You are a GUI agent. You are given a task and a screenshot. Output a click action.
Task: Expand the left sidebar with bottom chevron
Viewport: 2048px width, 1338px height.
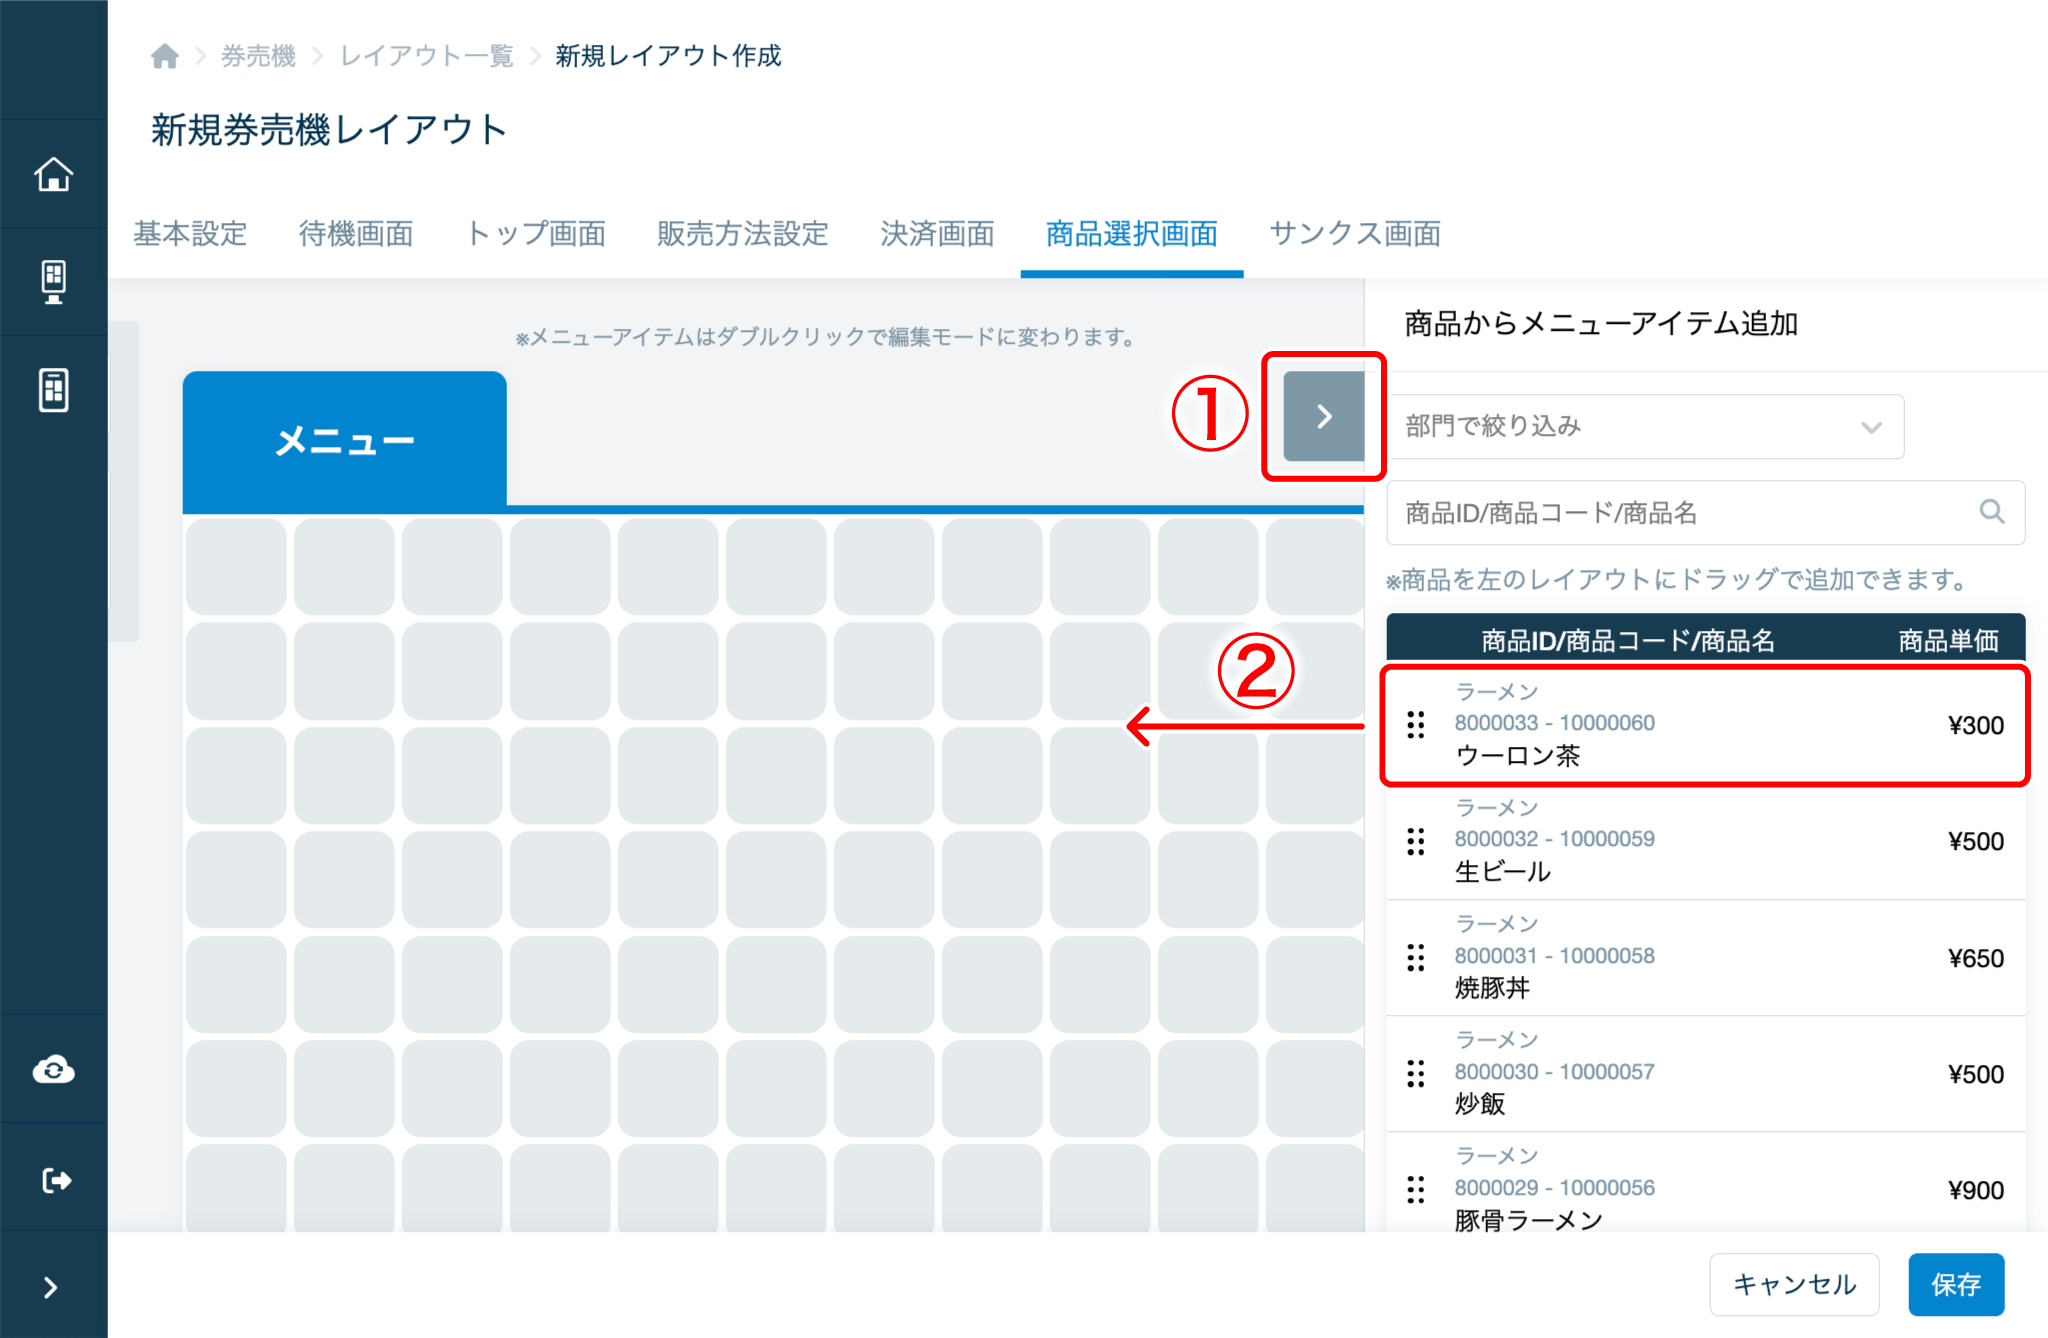(51, 1287)
